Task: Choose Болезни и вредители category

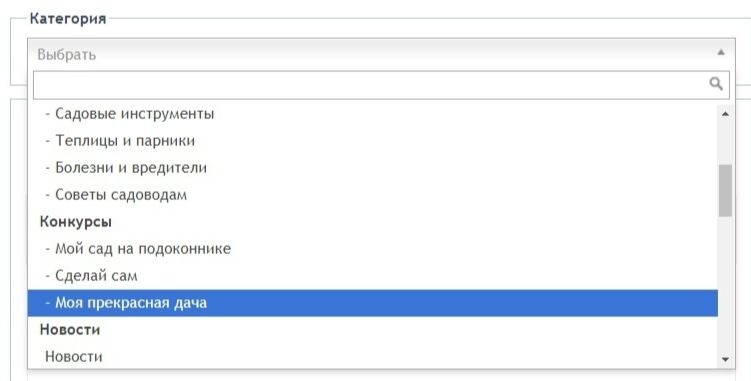Action: 373,168
